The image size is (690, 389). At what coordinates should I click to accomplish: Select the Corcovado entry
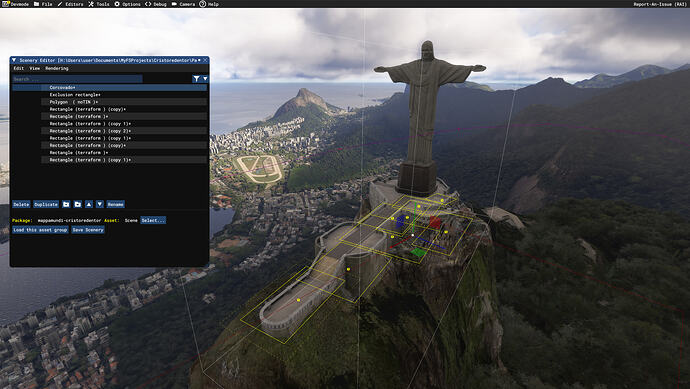[109, 88]
